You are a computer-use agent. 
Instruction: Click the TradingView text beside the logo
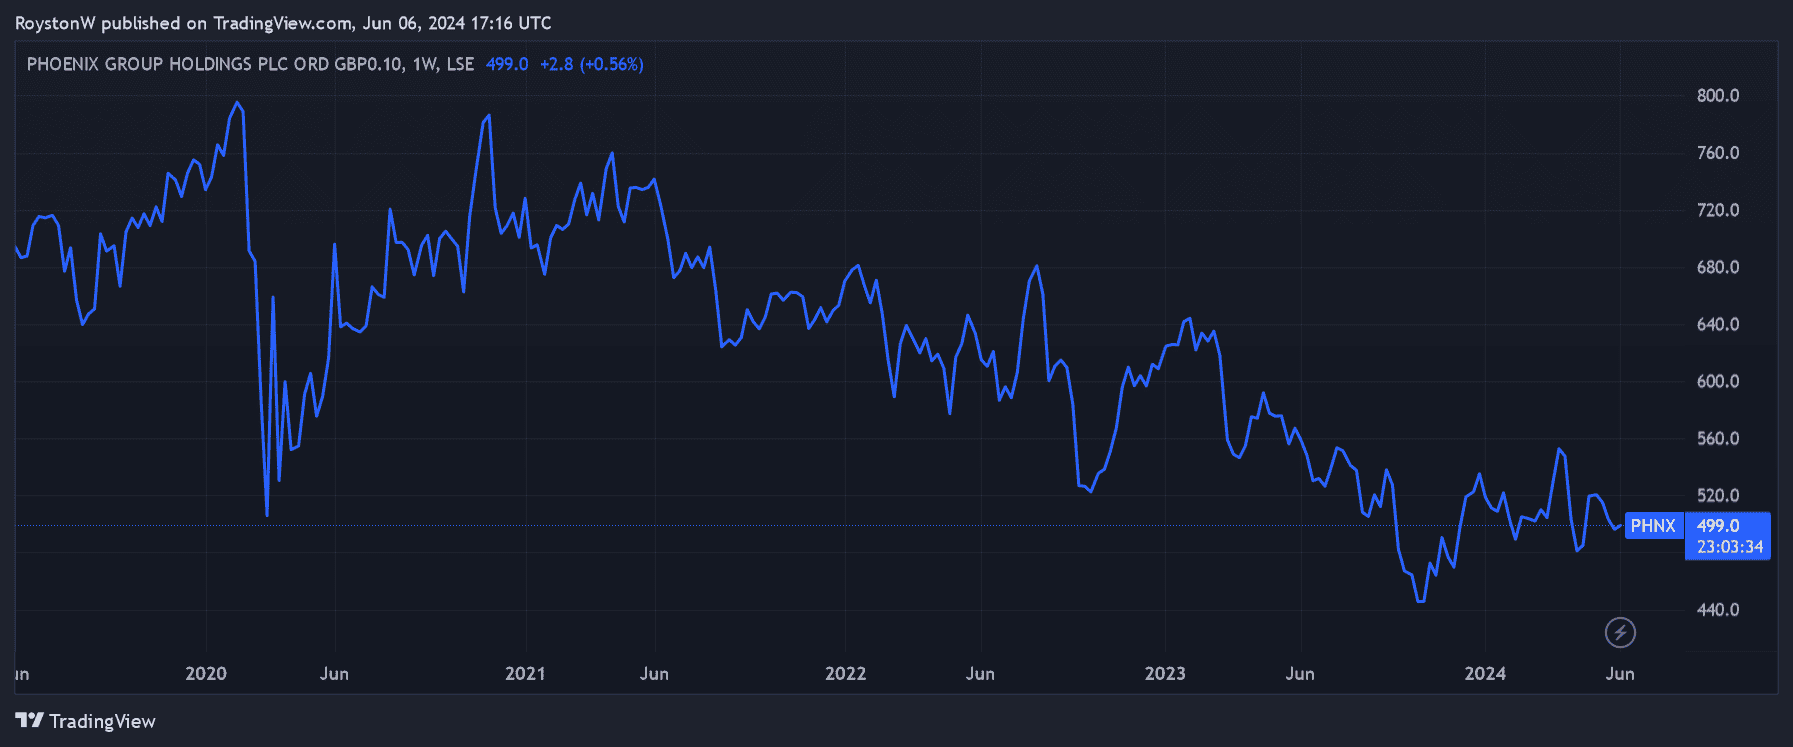(x=102, y=722)
